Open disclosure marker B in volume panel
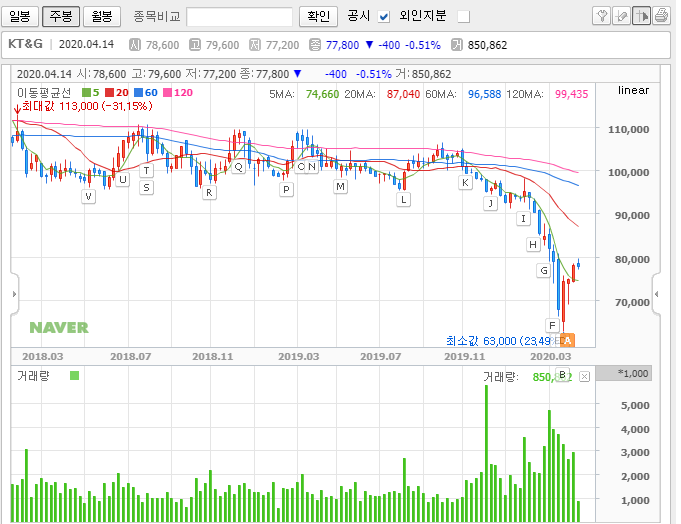 click(562, 375)
